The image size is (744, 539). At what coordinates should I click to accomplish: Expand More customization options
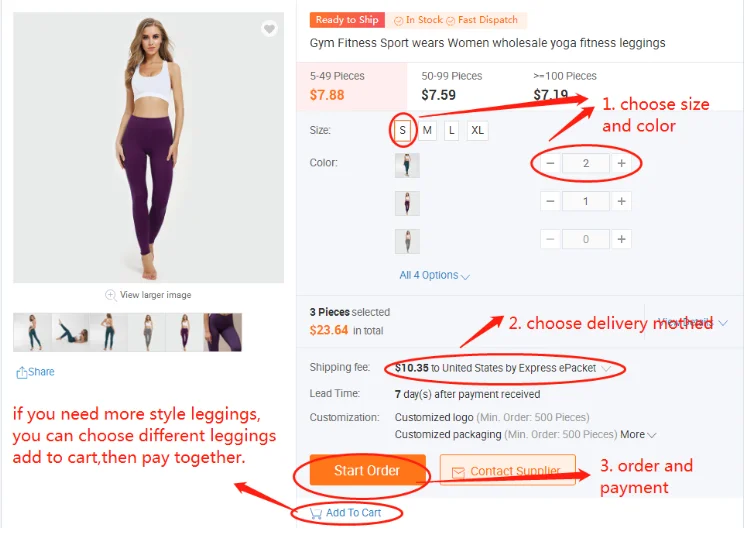pyautogui.click(x=638, y=435)
